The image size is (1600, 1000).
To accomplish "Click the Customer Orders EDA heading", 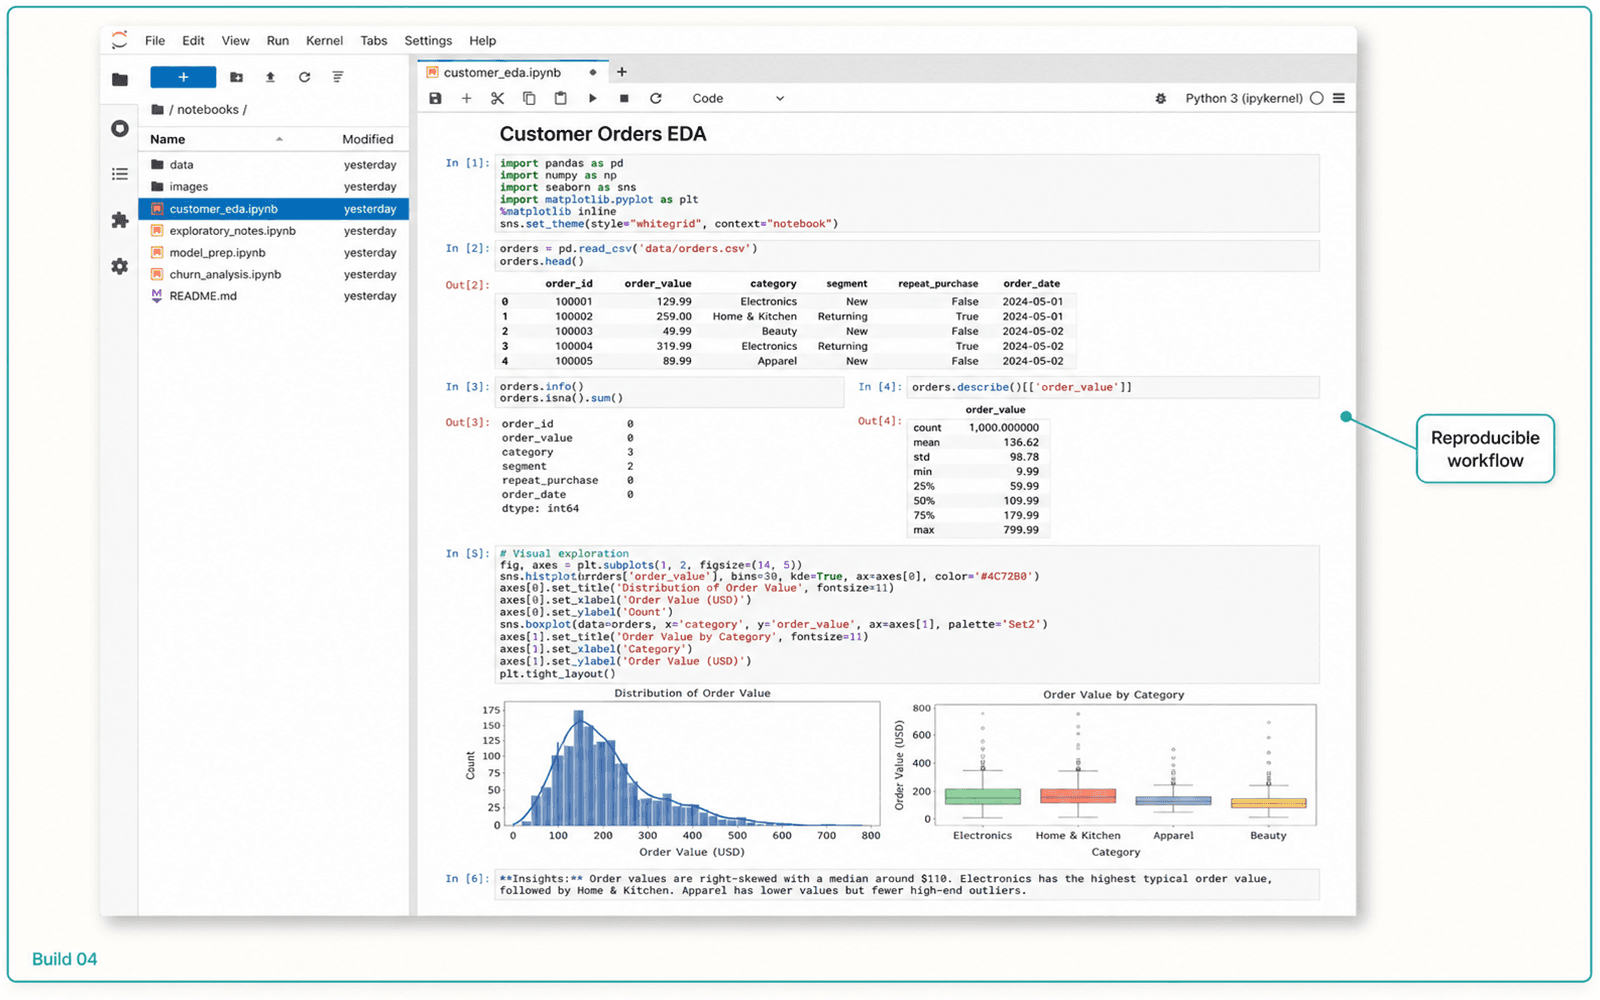I will point(603,134).
